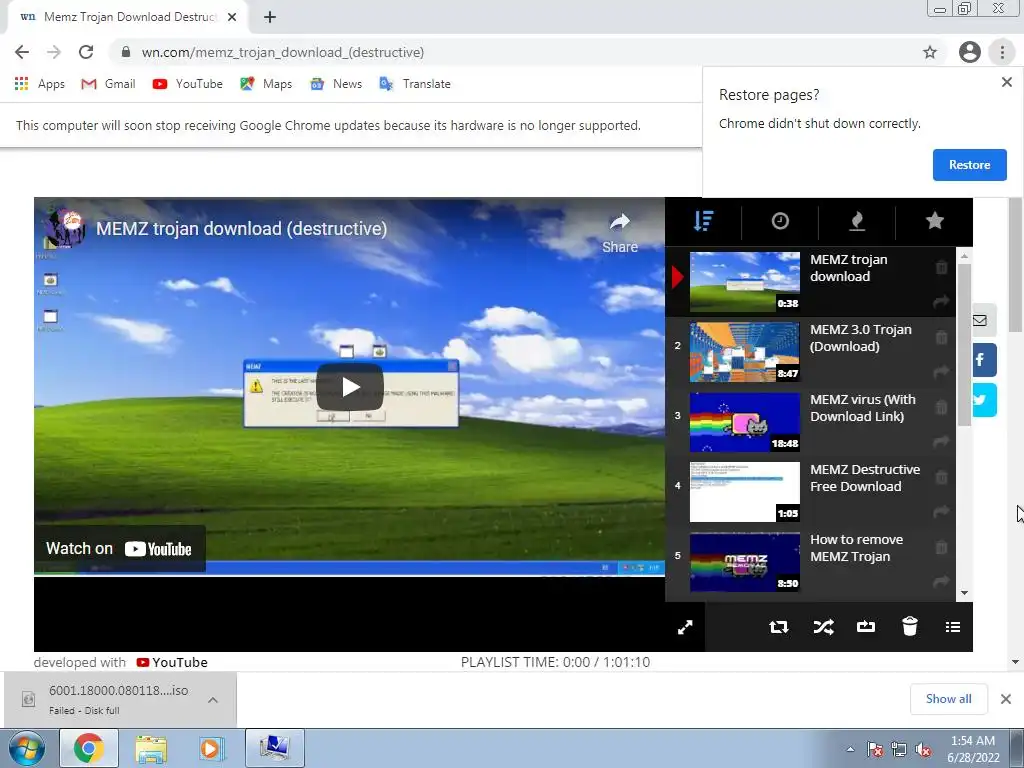Bookmark this page with the star icon
The width and height of the screenshot is (1024, 768).
[x=930, y=52]
